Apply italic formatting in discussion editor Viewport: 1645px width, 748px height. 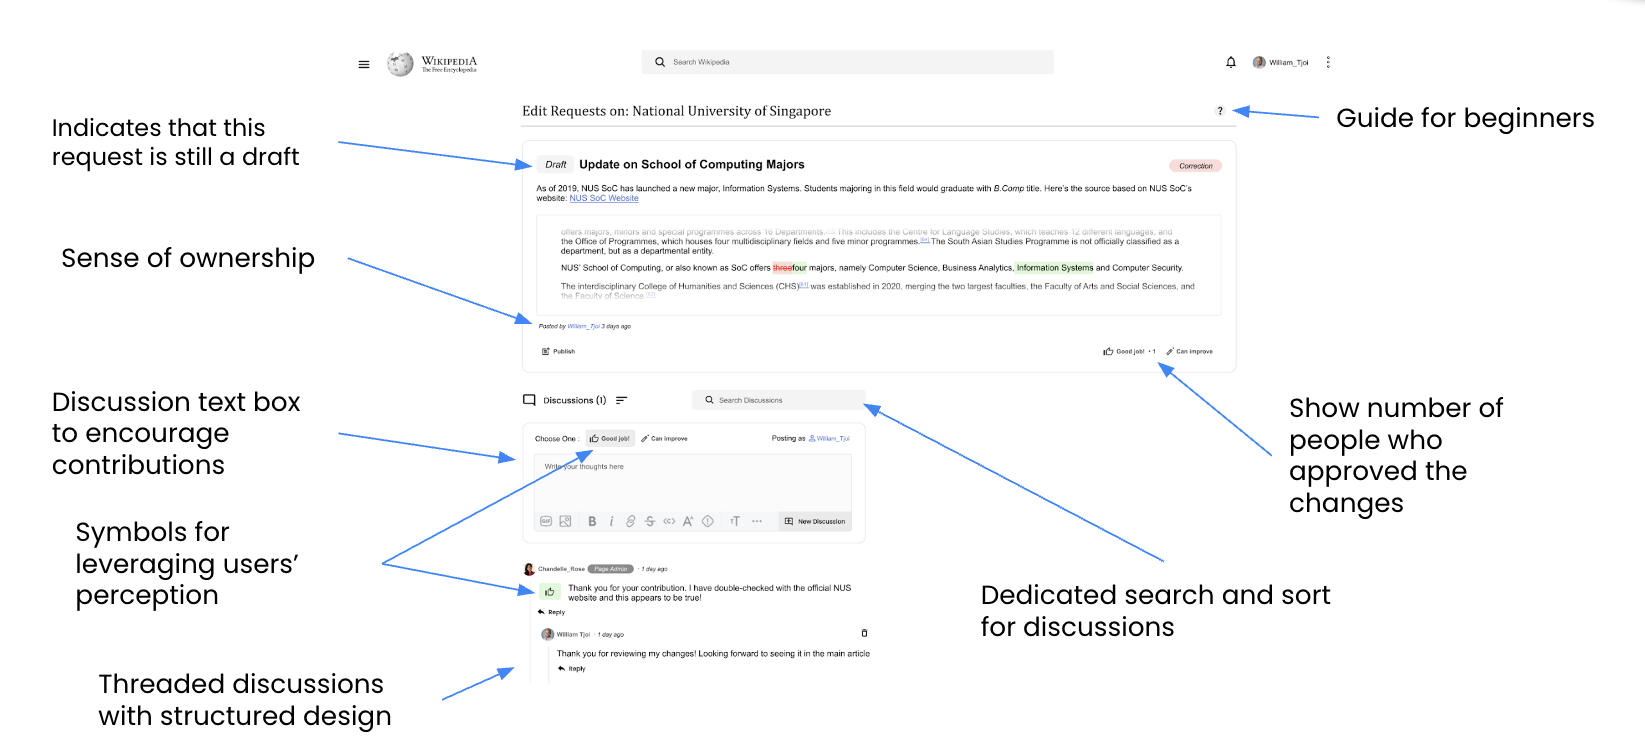[x=611, y=521]
